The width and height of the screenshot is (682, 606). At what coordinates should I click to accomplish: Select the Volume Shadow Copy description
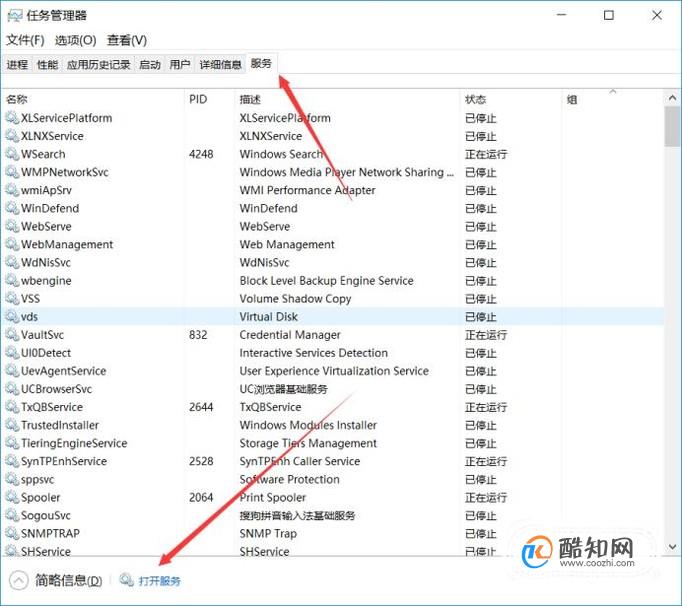coord(295,299)
